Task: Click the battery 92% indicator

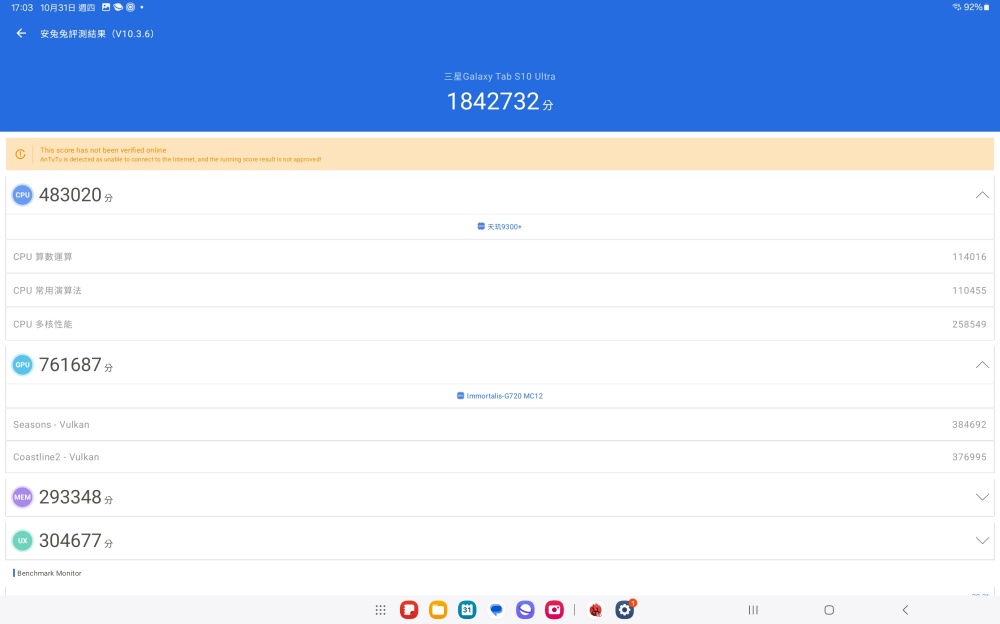Action: pyautogui.click(x=977, y=7)
